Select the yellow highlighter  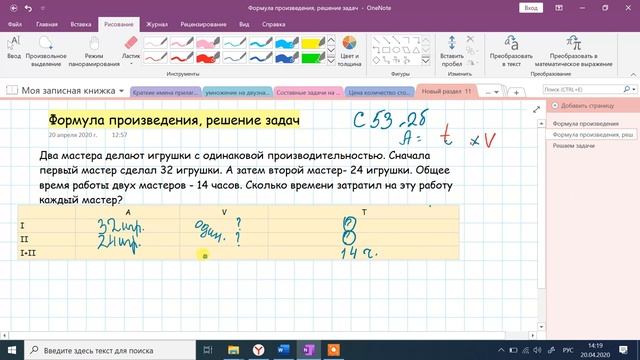(313, 42)
